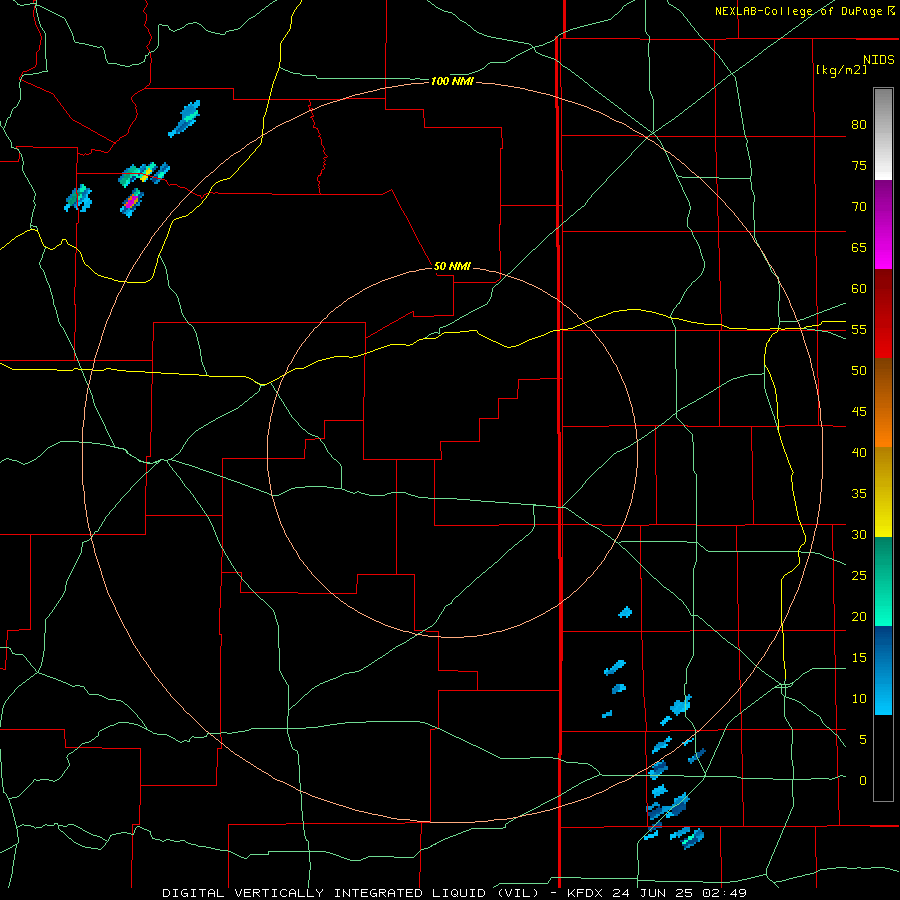Select the 5 value on the scale

(x=863, y=739)
